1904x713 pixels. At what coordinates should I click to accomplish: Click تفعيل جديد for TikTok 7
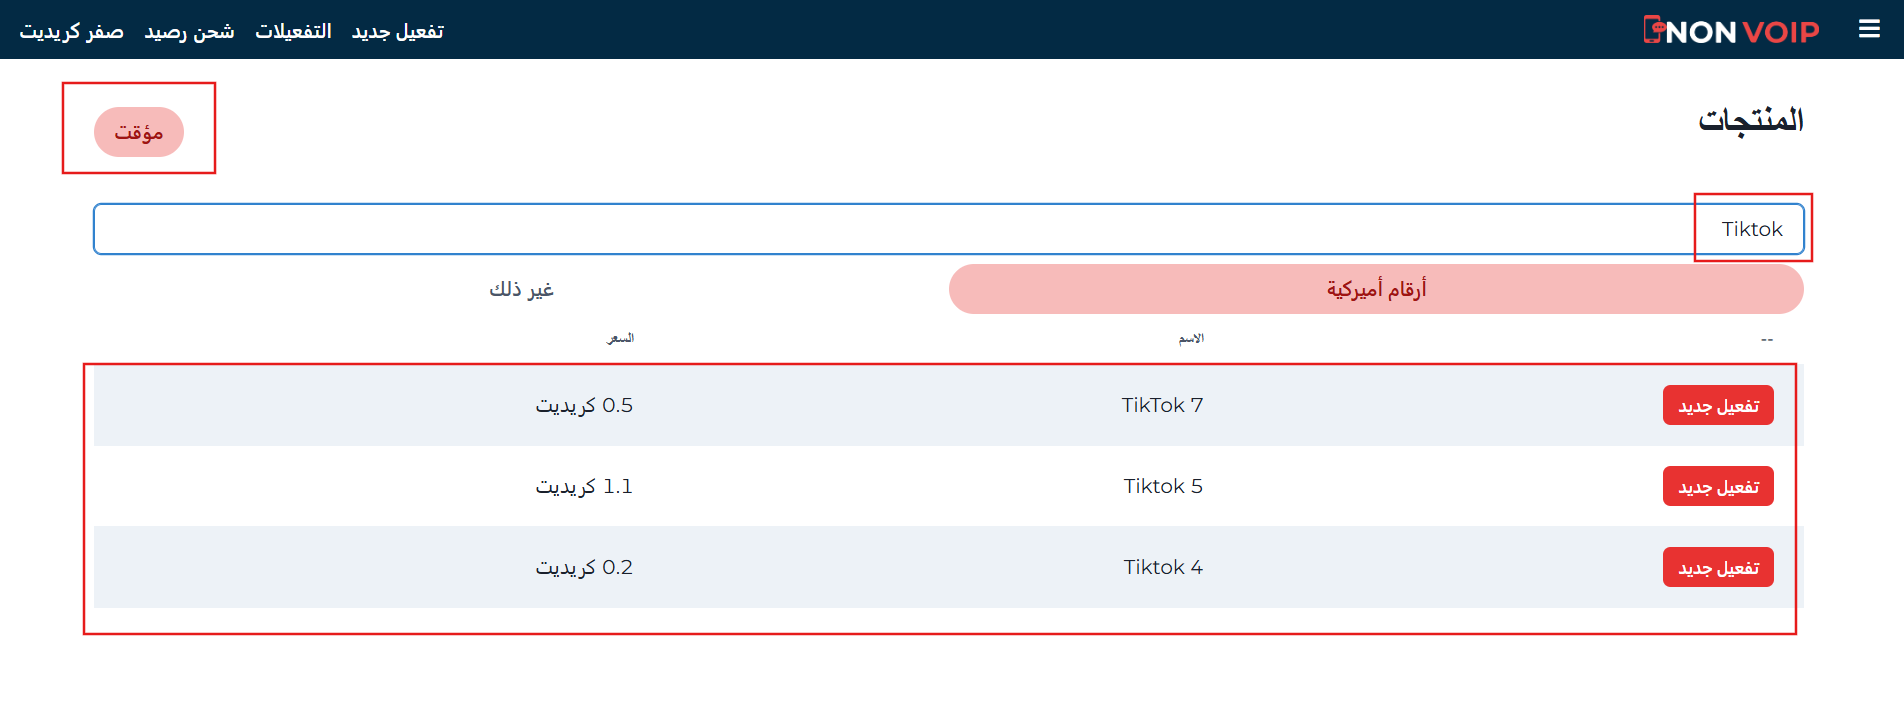1717,405
